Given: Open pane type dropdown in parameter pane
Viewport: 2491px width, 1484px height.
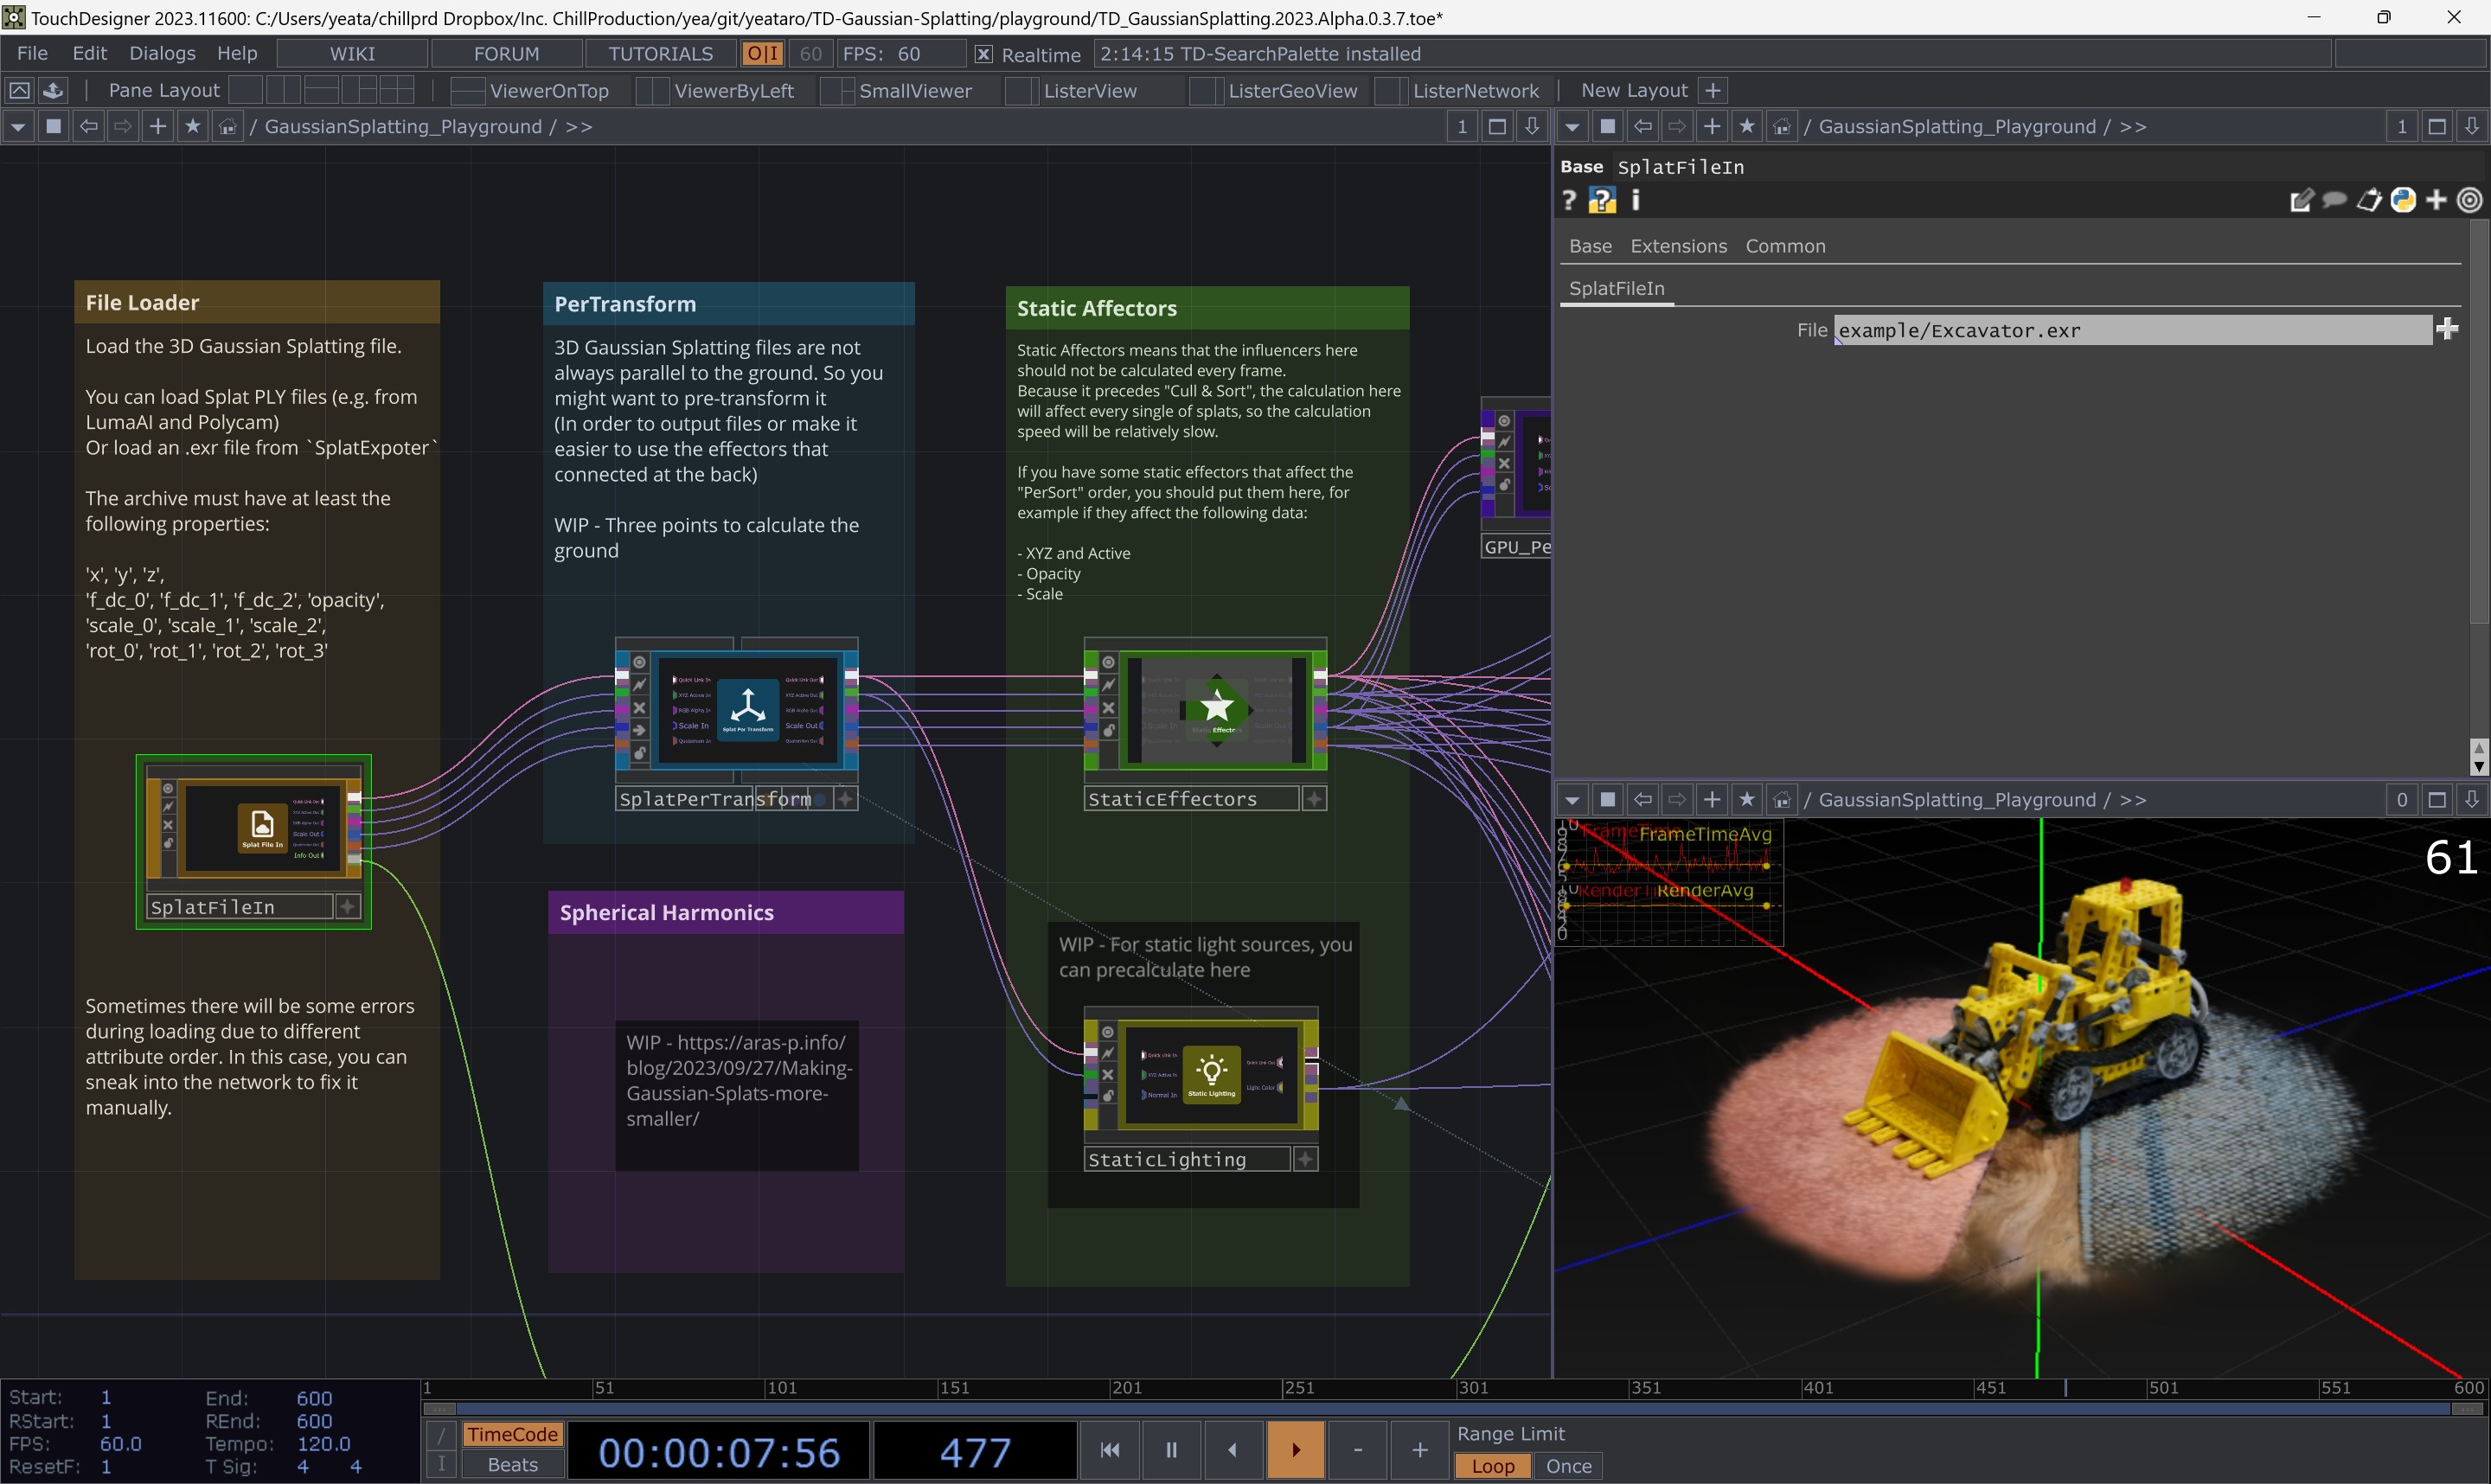Looking at the screenshot, I should [x=1572, y=127].
